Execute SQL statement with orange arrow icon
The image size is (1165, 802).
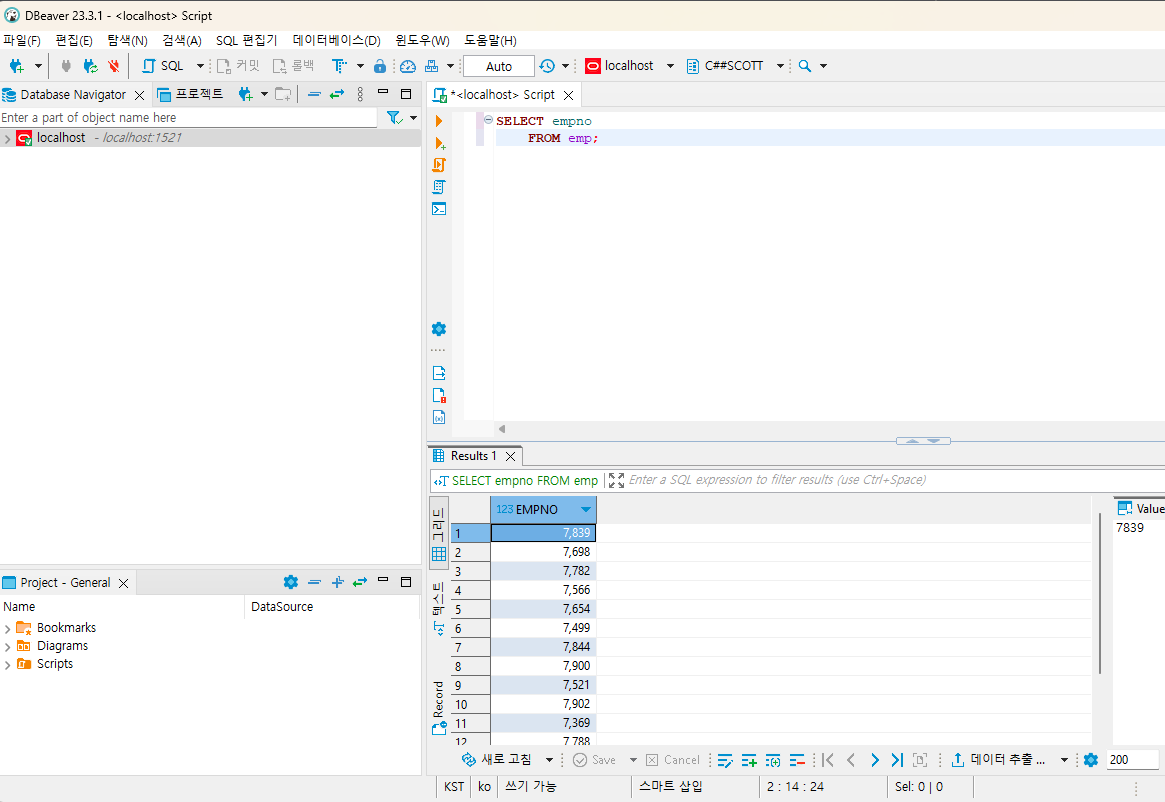438,121
